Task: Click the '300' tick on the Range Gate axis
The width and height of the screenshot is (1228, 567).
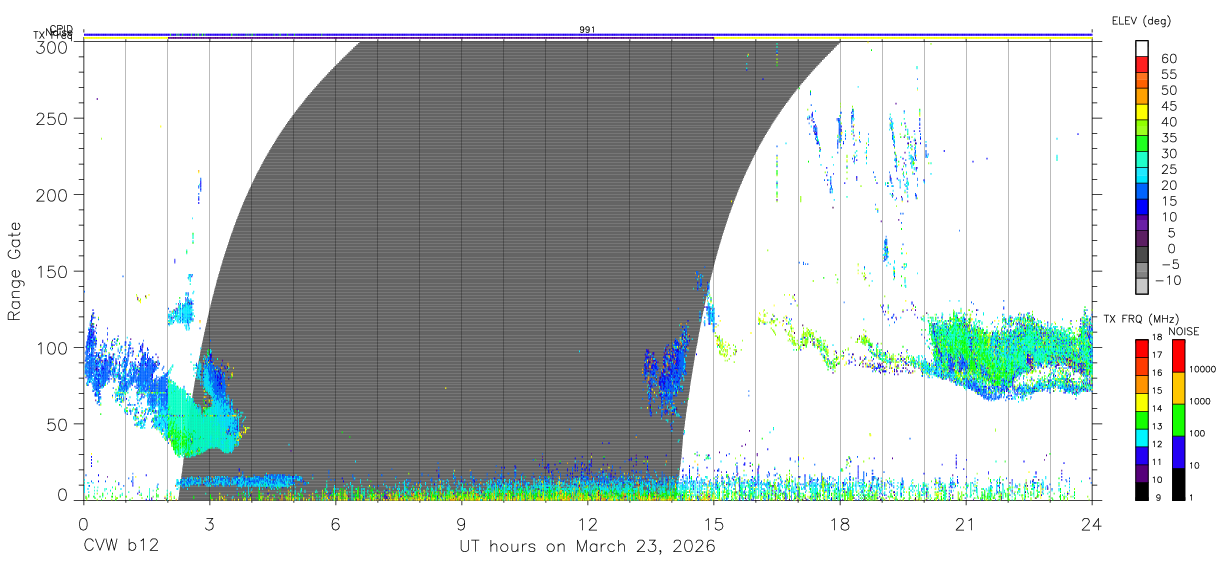Action: (x=53, y=46)
